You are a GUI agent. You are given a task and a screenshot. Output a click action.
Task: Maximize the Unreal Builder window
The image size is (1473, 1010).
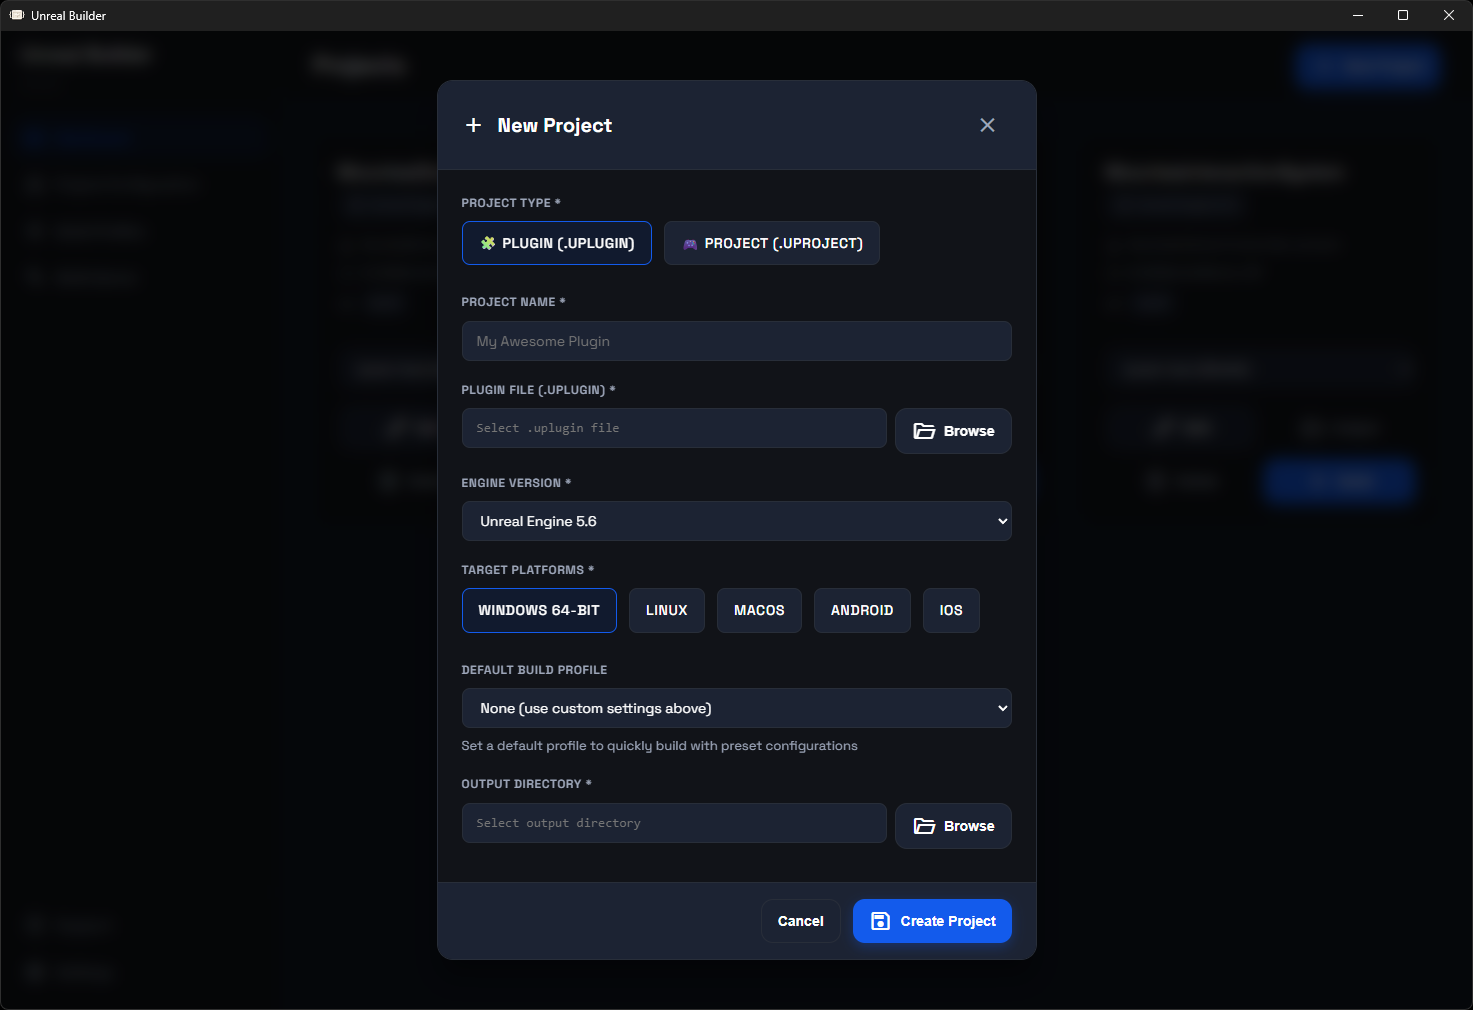tap(1403, 15)
